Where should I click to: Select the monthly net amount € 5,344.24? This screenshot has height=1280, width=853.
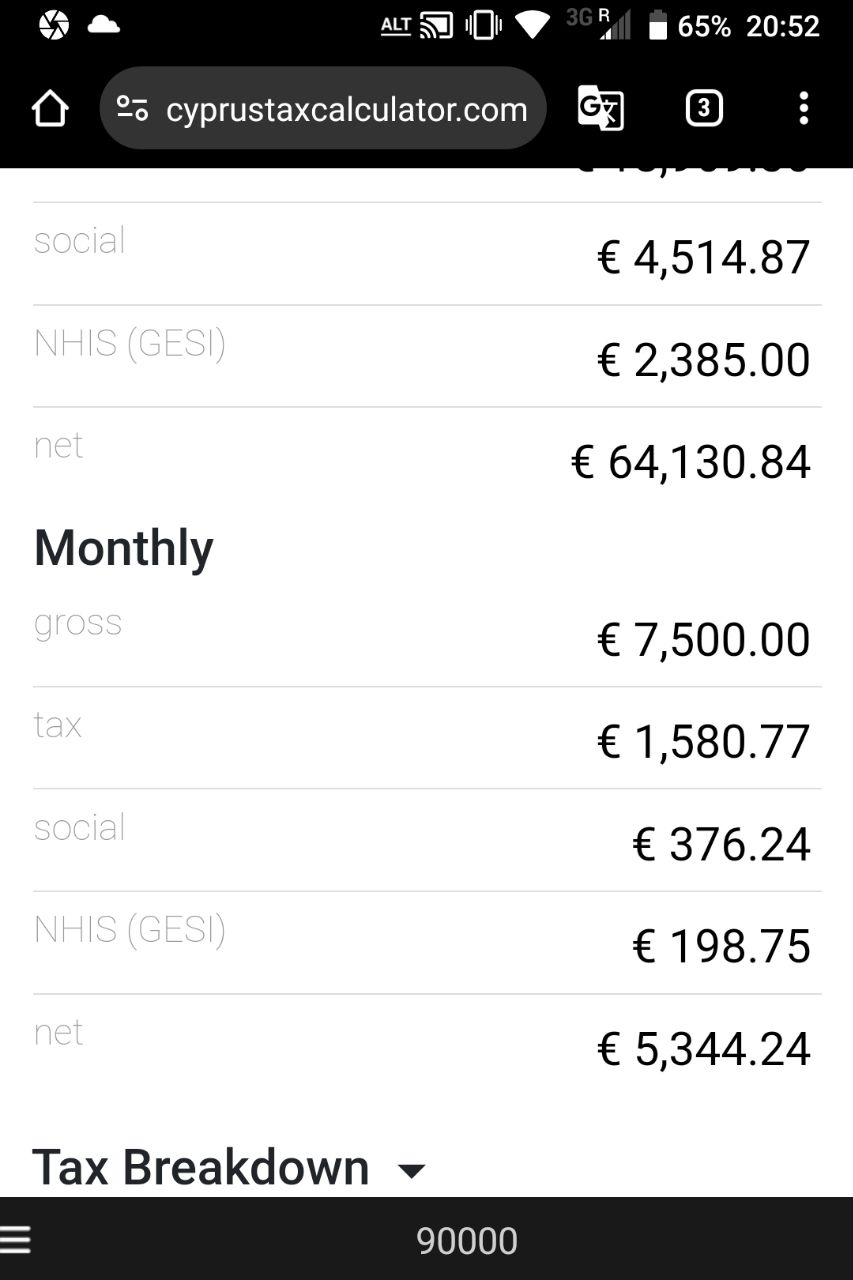[x=703, y=1049]
